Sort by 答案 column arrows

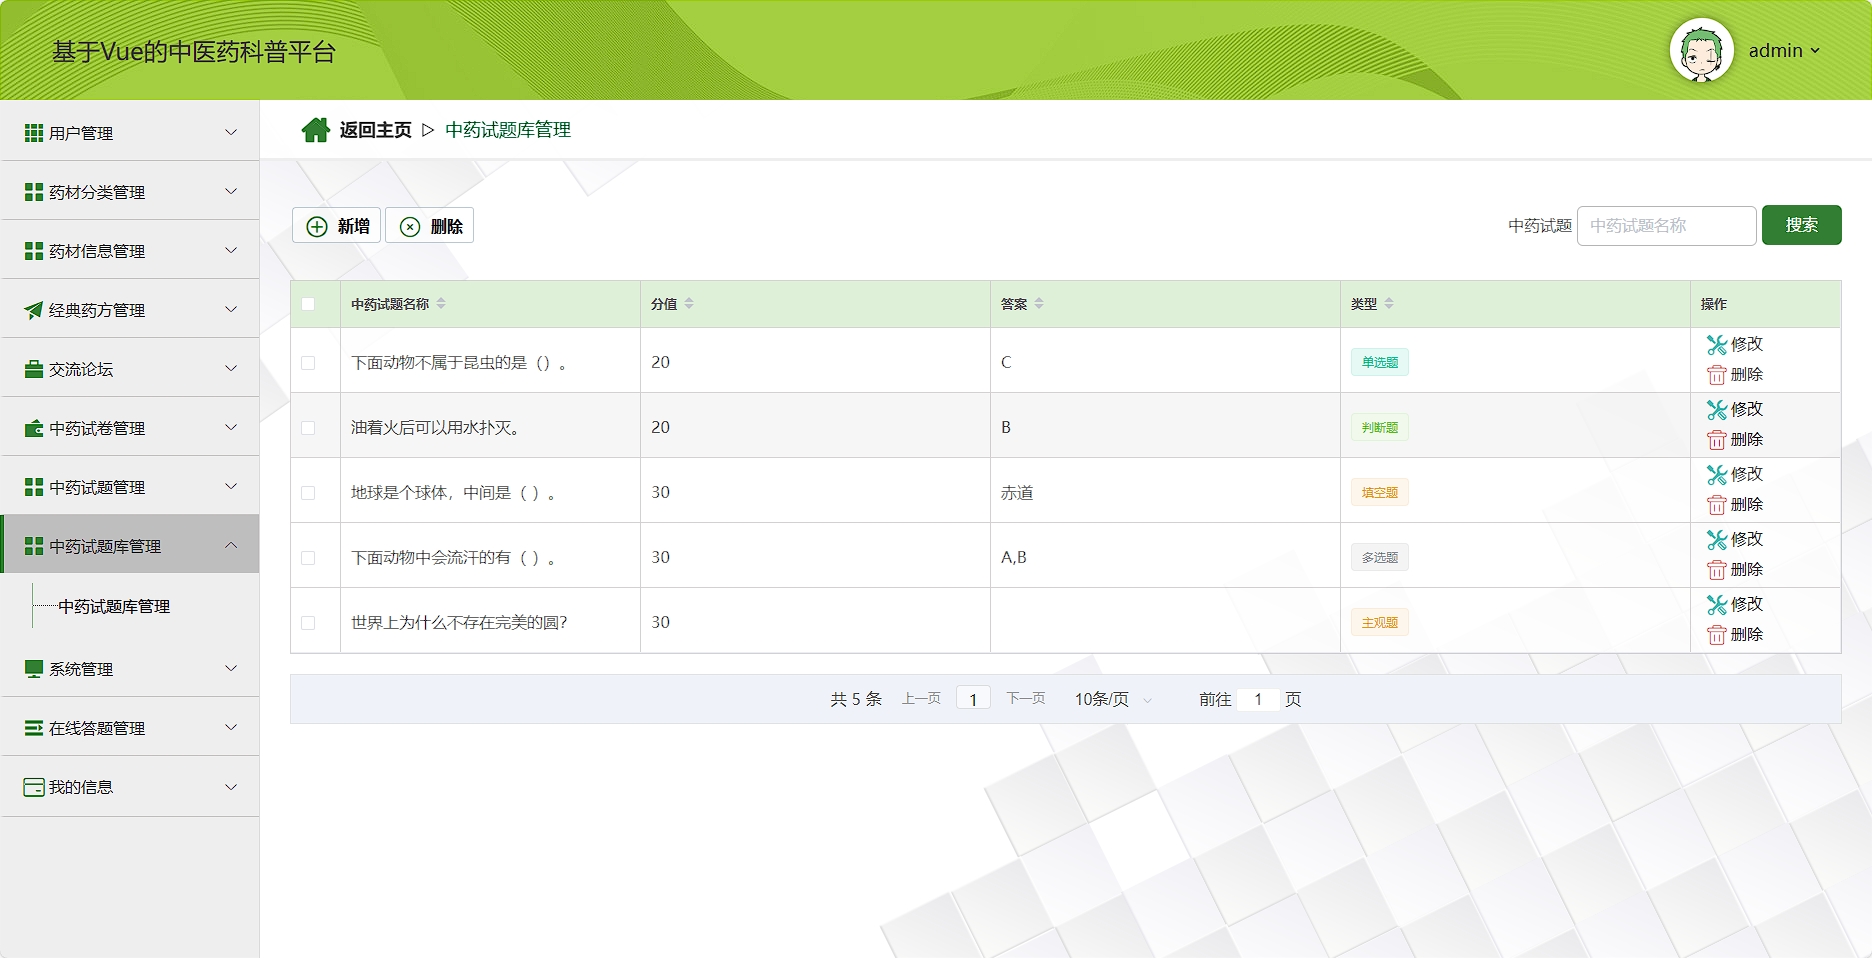1039,304
